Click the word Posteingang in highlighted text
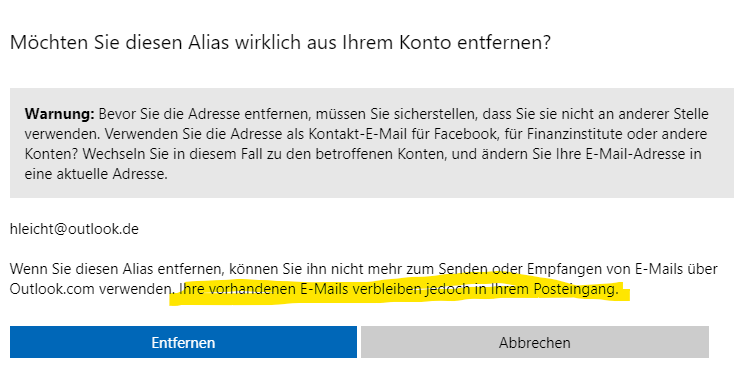Viewport: 746px width, 376px height. click(x=576, y=289)
